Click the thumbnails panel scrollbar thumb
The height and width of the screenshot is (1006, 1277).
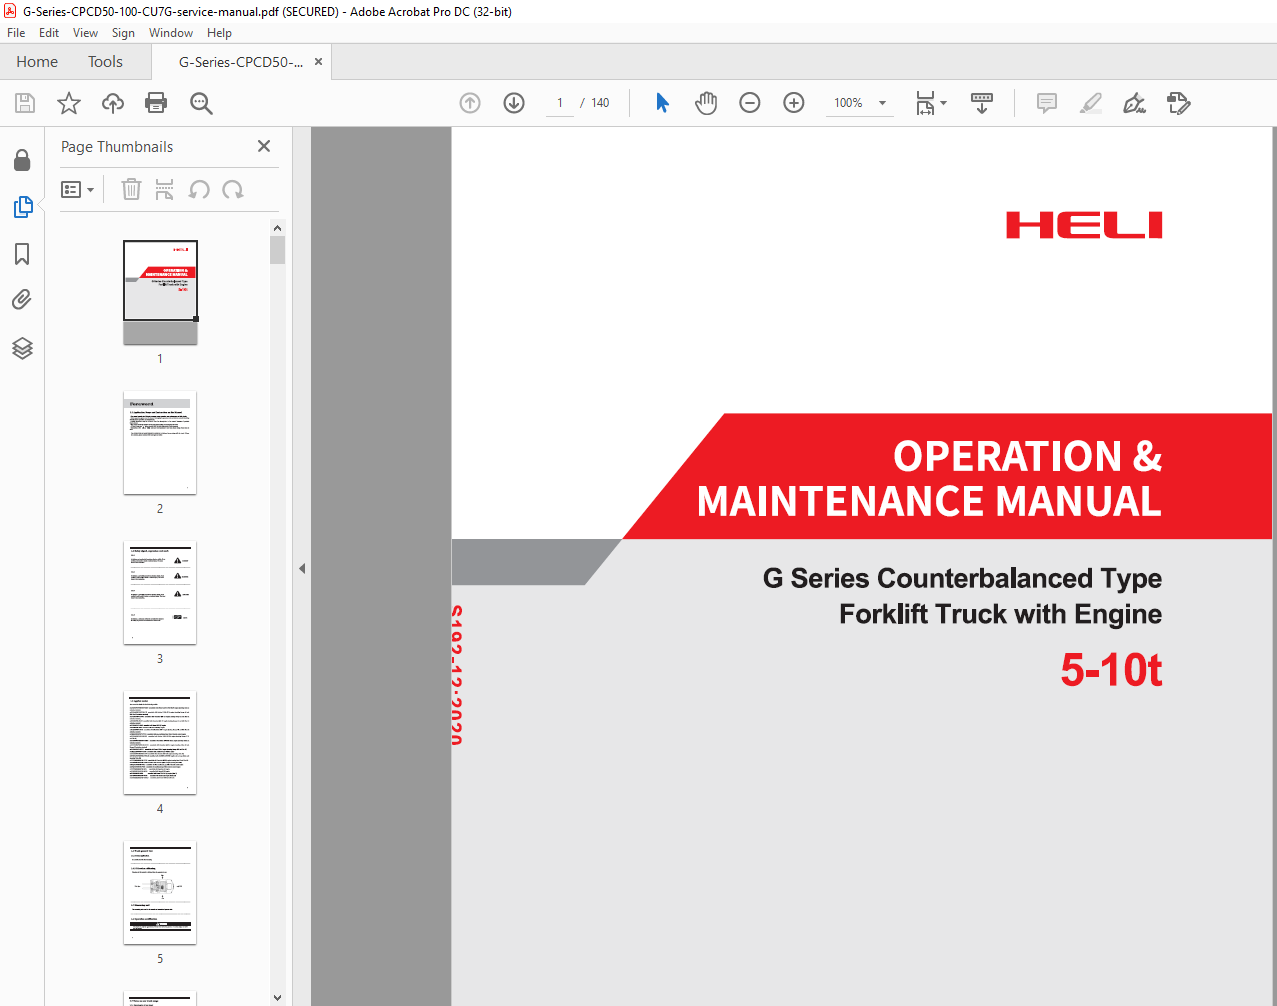277,250
